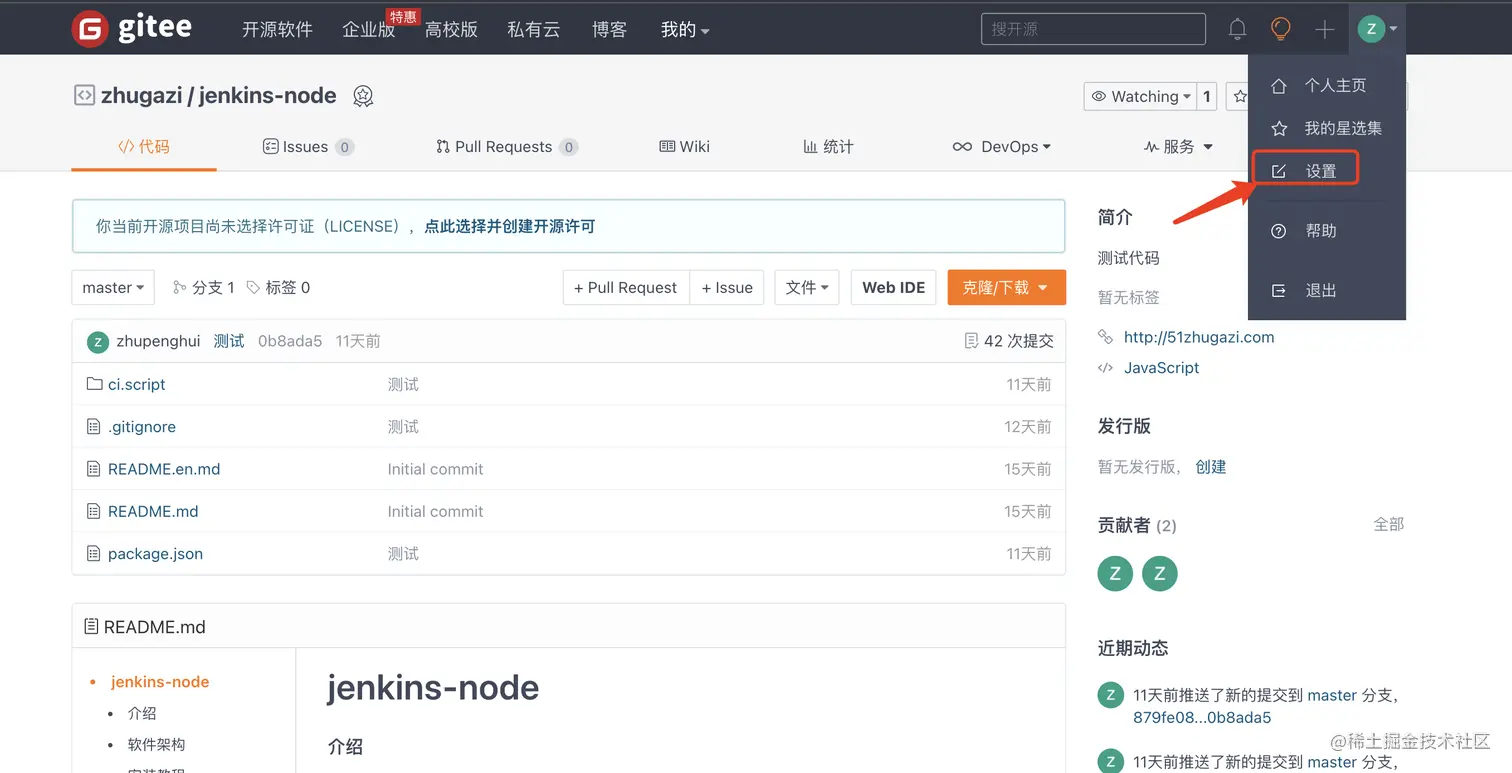1512x773 pixels.
Task: Switch to the Pull Requests tab
Action: [507, 146]
